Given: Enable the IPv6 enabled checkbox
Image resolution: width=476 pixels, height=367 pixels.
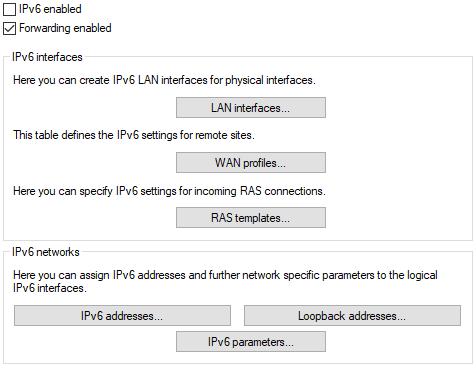Looking at the screenshot, I should pos(9,9).
